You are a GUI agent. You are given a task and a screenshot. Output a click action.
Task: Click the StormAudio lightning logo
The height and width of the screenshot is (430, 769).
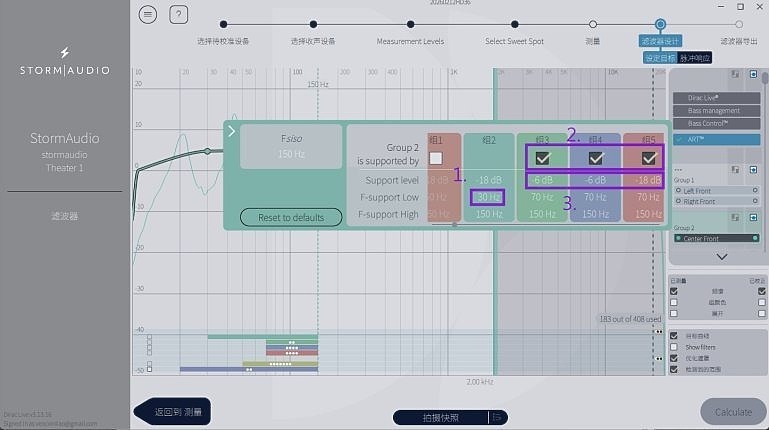click(65, 52)
